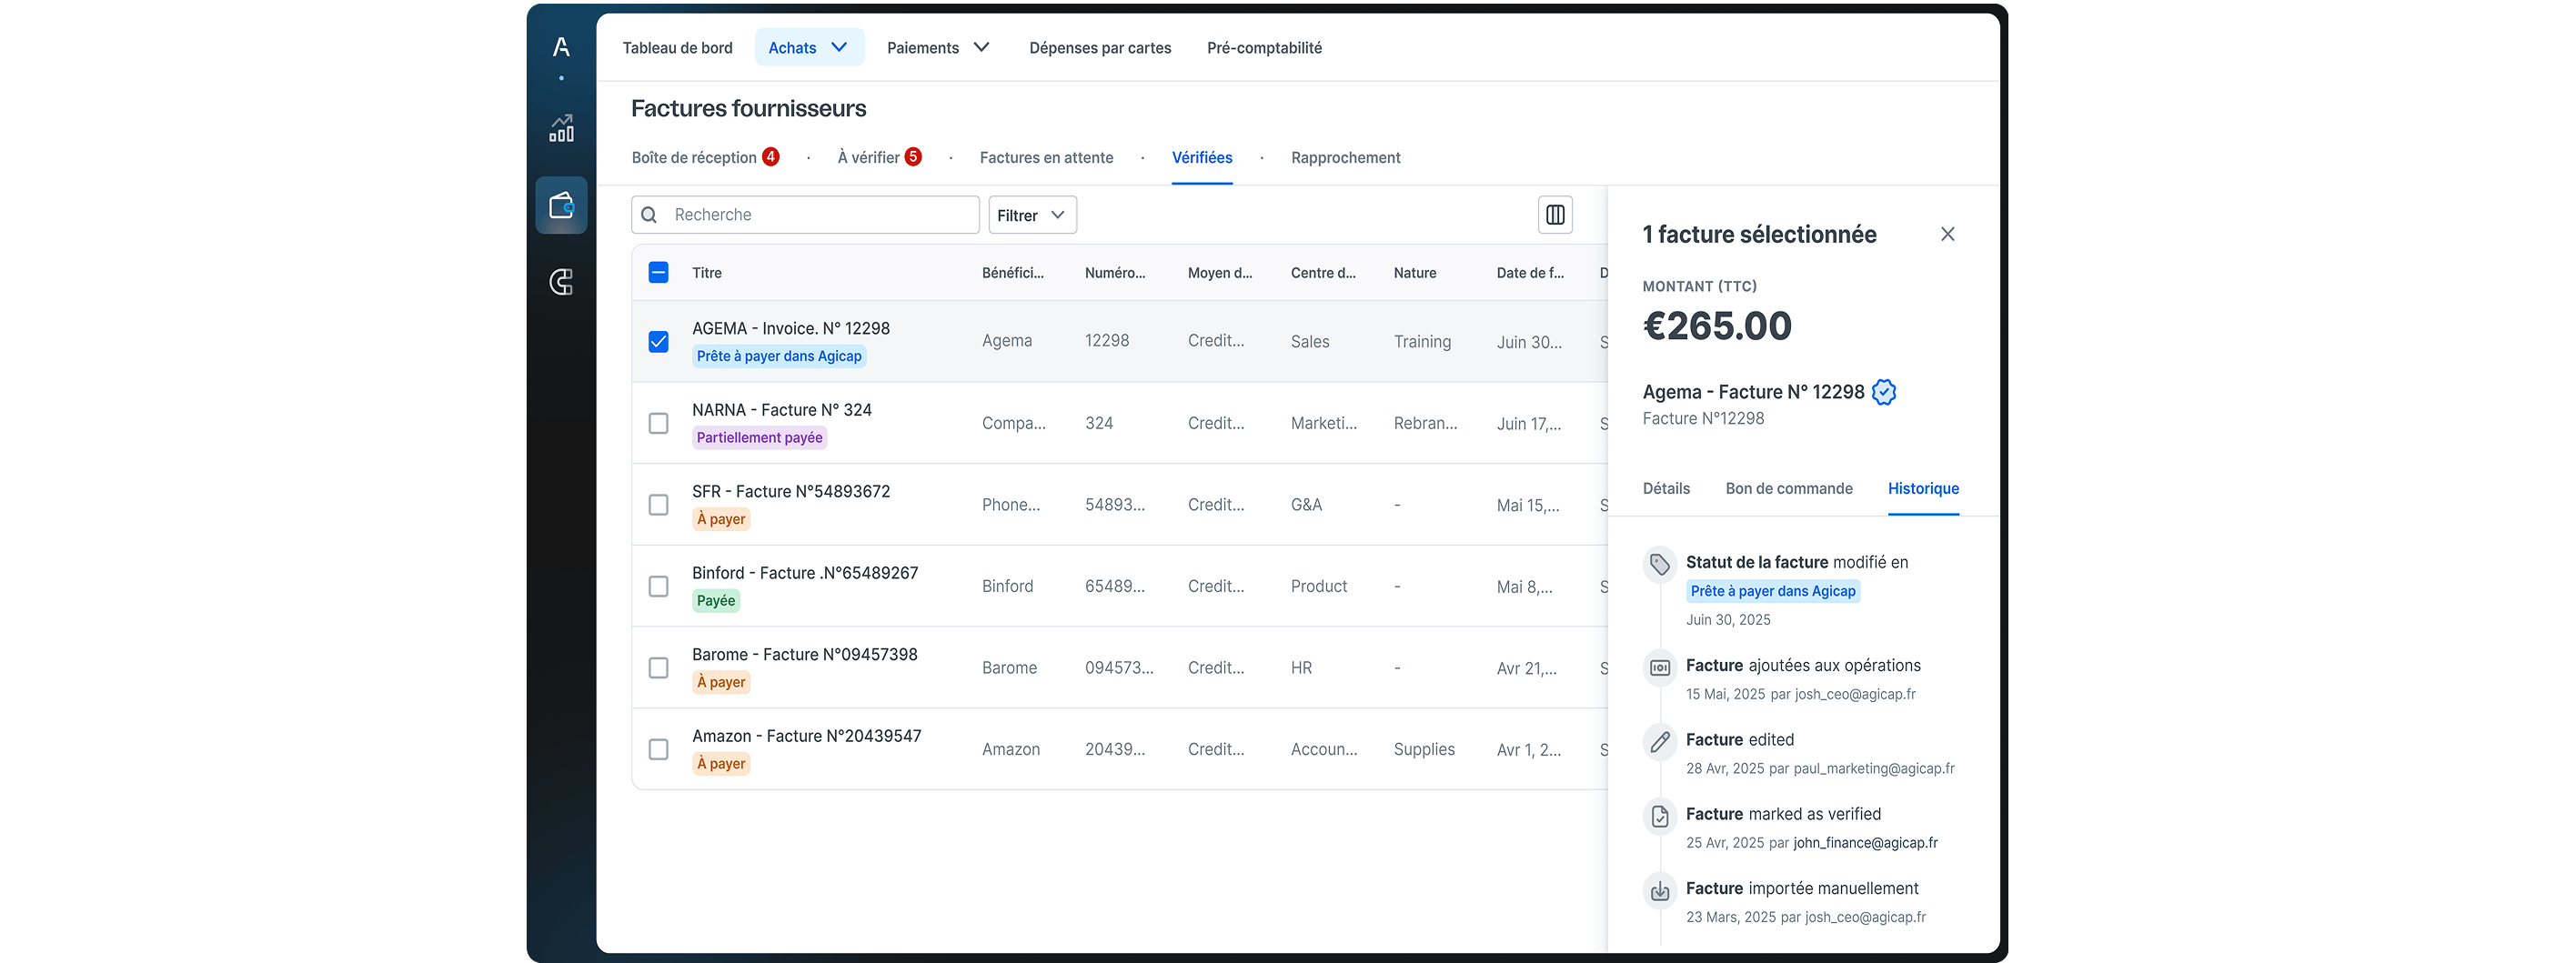This screenshot has height=963, width=2576.
Task: Go to Tableau de bord
Action: (677, 48)
